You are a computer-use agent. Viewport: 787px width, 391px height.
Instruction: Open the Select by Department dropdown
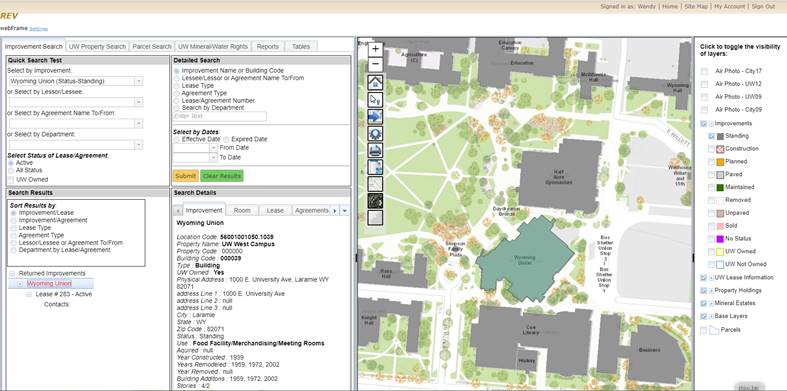coord(139,145)
